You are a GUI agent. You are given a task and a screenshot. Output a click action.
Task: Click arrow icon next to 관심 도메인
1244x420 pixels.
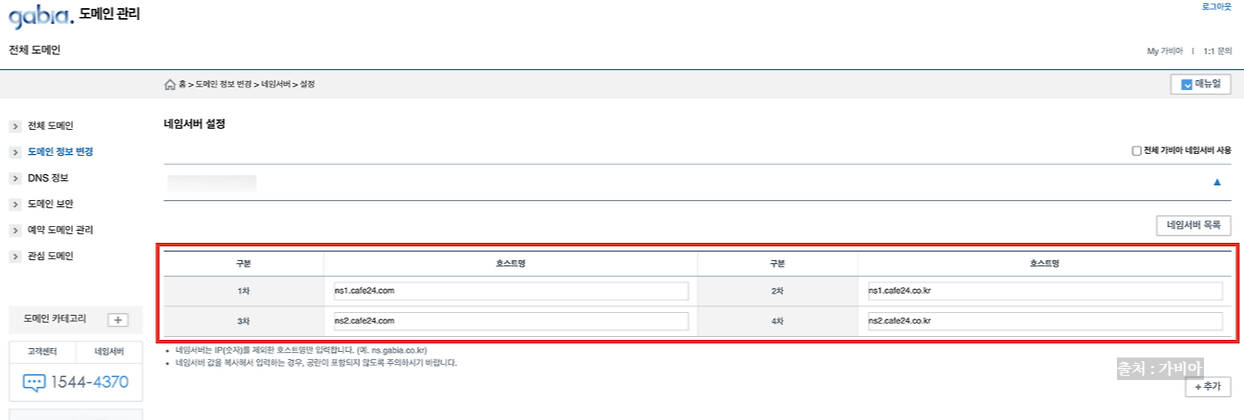(15, 256)
